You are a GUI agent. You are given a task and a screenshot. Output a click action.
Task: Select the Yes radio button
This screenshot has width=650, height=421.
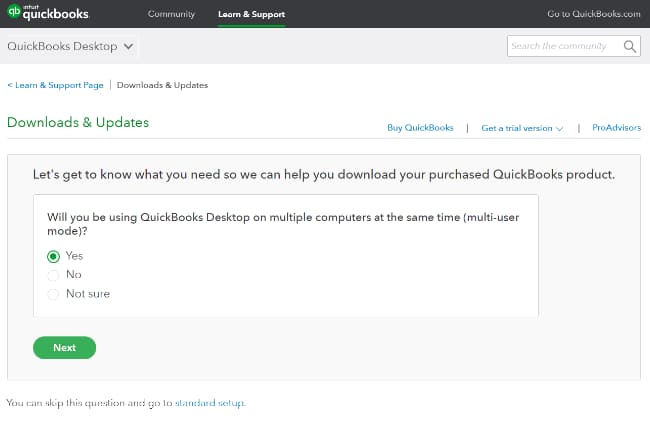(53, 256)
